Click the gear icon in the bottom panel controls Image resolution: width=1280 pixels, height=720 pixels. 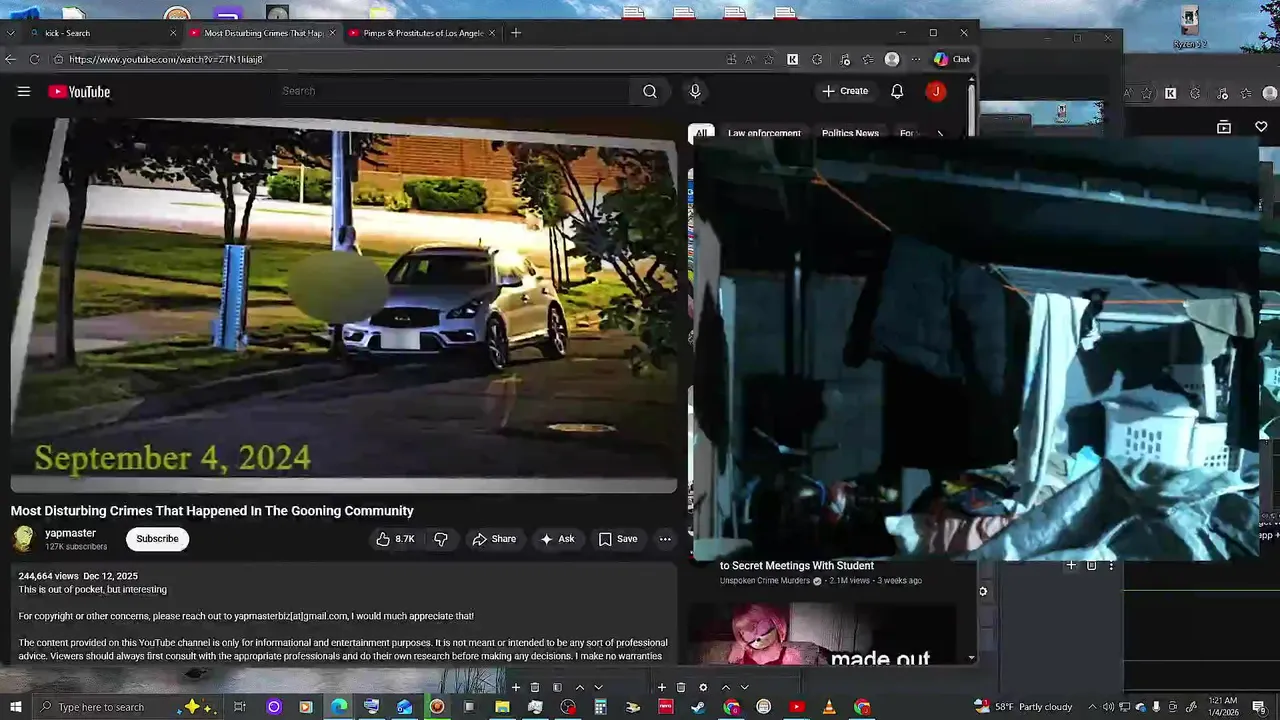coord(703,688)
